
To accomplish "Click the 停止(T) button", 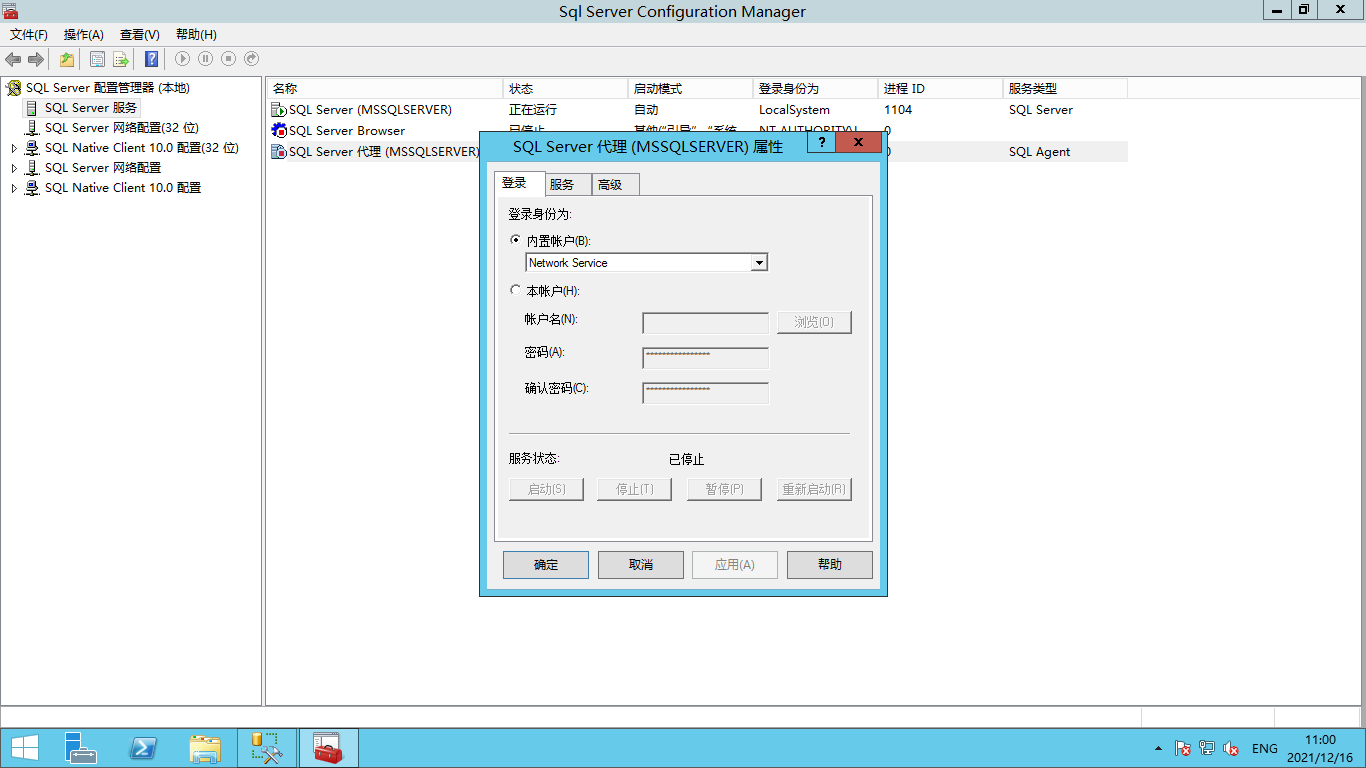I will (x=635, y=489).
